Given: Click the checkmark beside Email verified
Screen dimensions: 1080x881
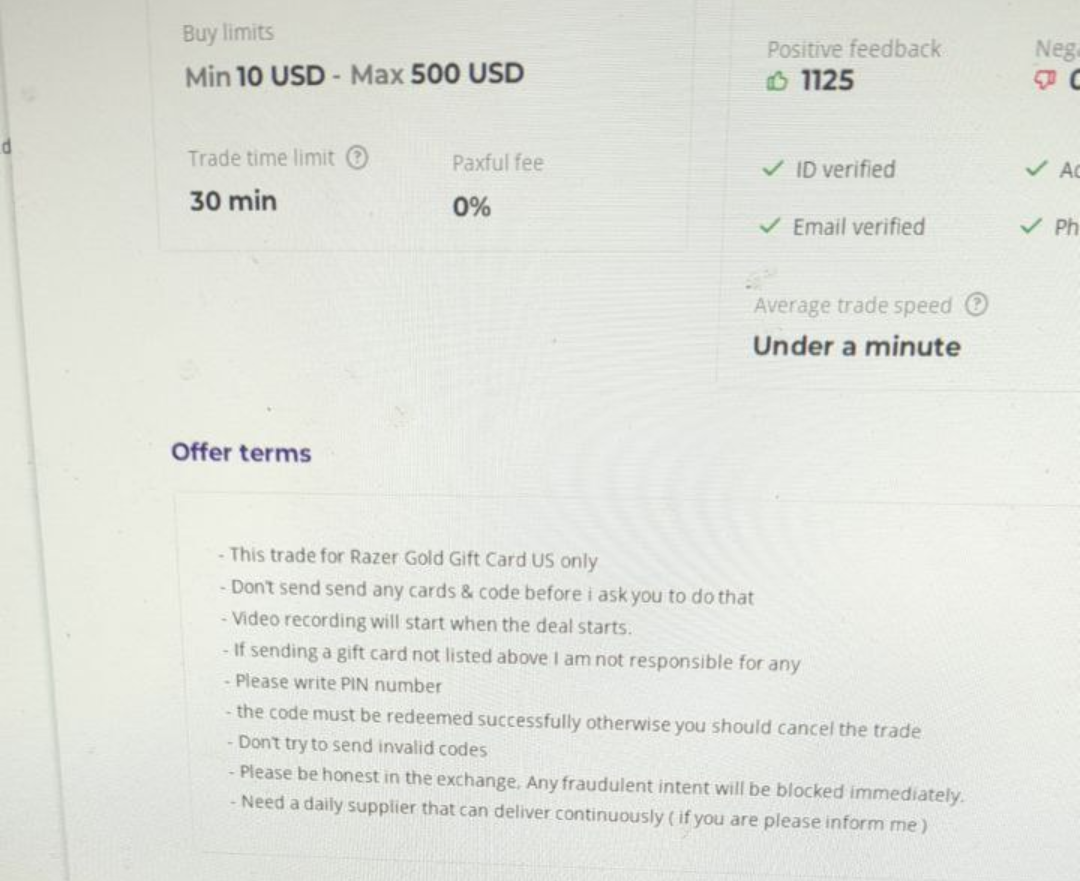Looking at the screenshot, I should tap(769, 226).
